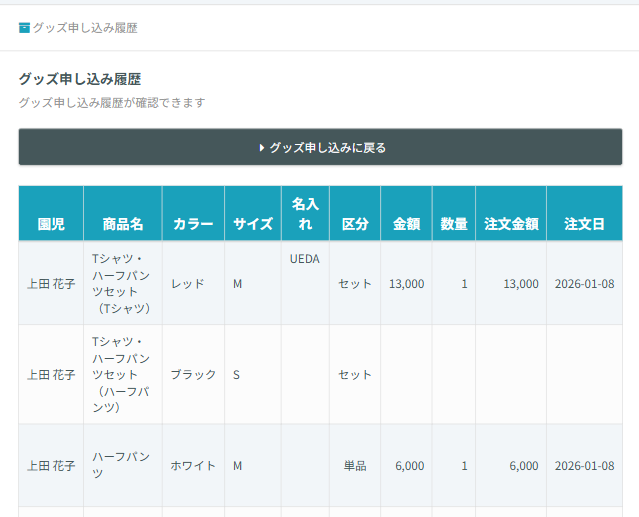Viewport: 639px width, 517px height.
Task: Select the Tシャツ・ハーフパンツセット(Tシャツ) product cell
Action: pos(122,284)
